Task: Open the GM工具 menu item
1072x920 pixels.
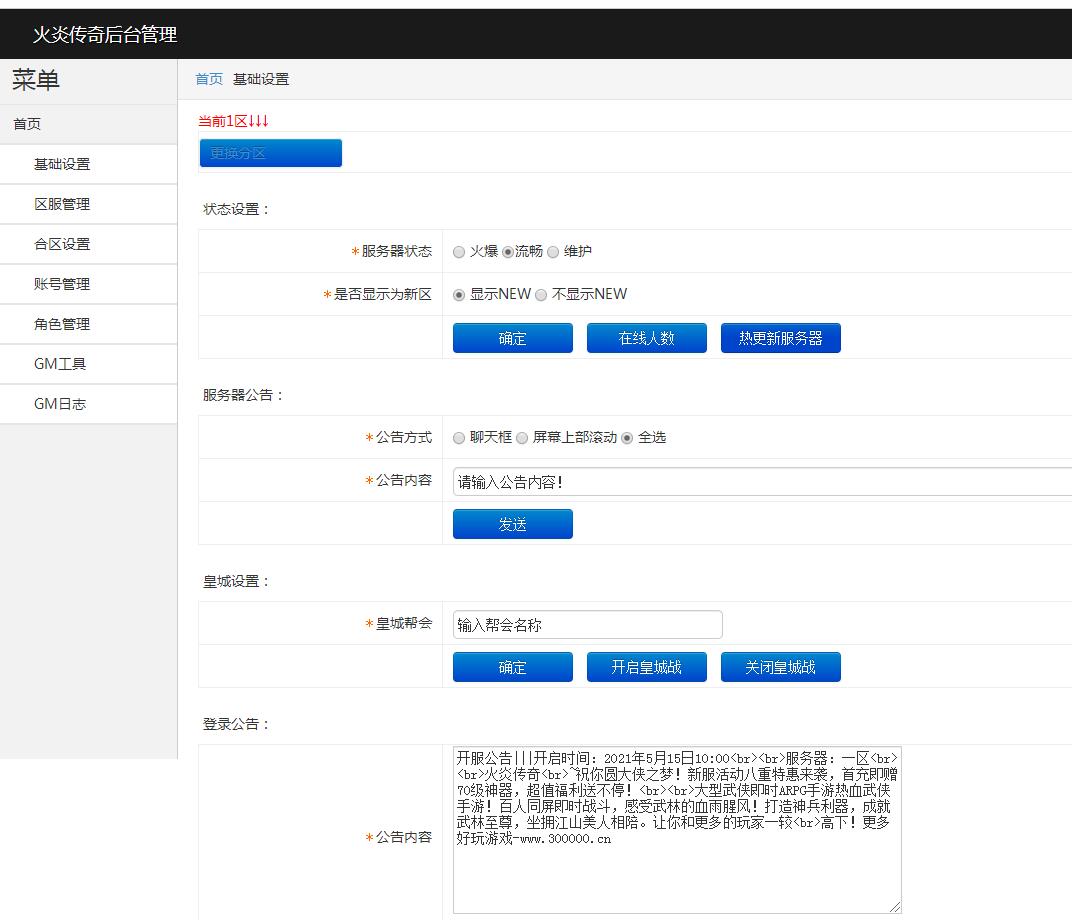Action: (60, 364)
